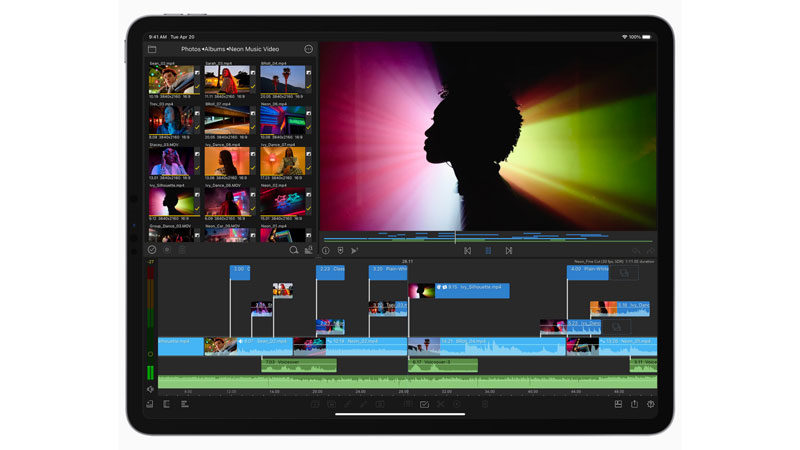Screen dimensions: 800x450
Task: Search clips with the magnifier icon
Action: pyautogui.click(x=294, y=250)
